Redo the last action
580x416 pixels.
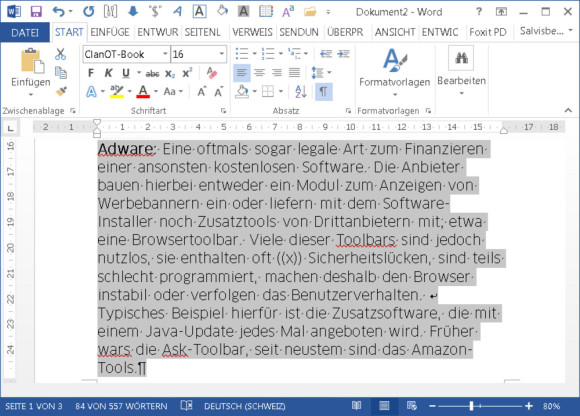click(x=88, y=12)
